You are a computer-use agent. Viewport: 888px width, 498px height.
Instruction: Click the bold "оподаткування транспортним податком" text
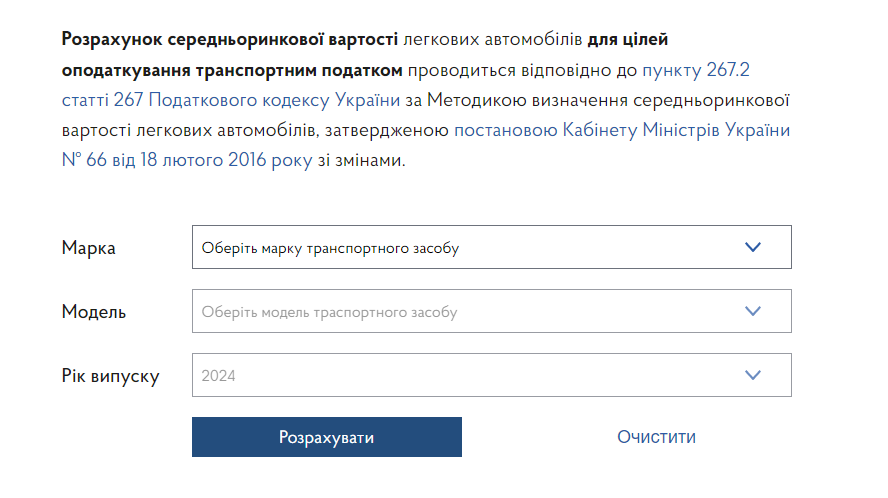[x=233, y=70]
